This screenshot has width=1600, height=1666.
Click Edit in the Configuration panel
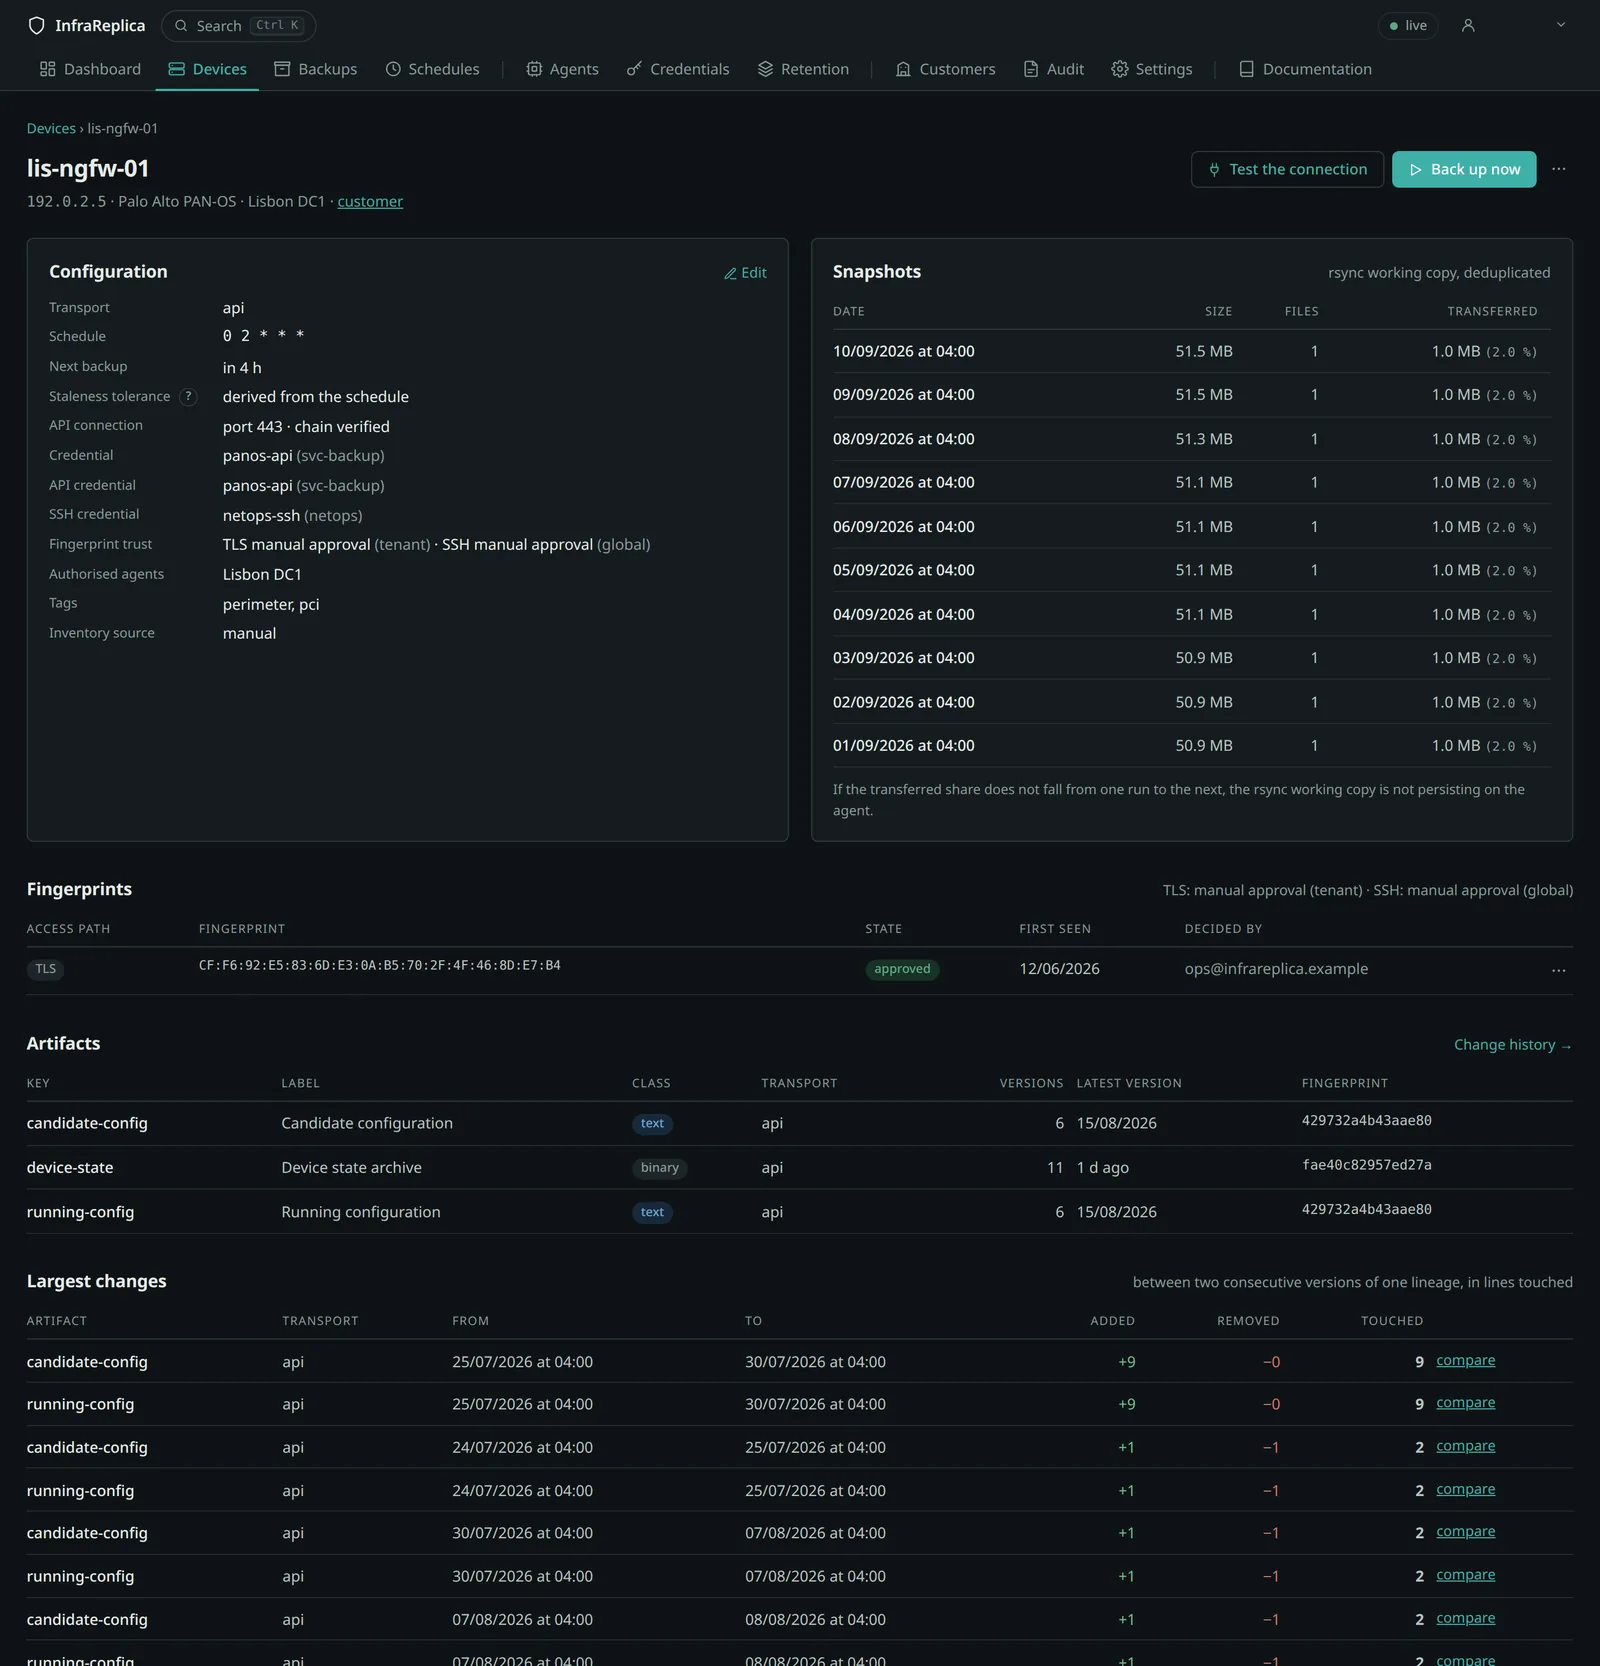click(745, 272)
